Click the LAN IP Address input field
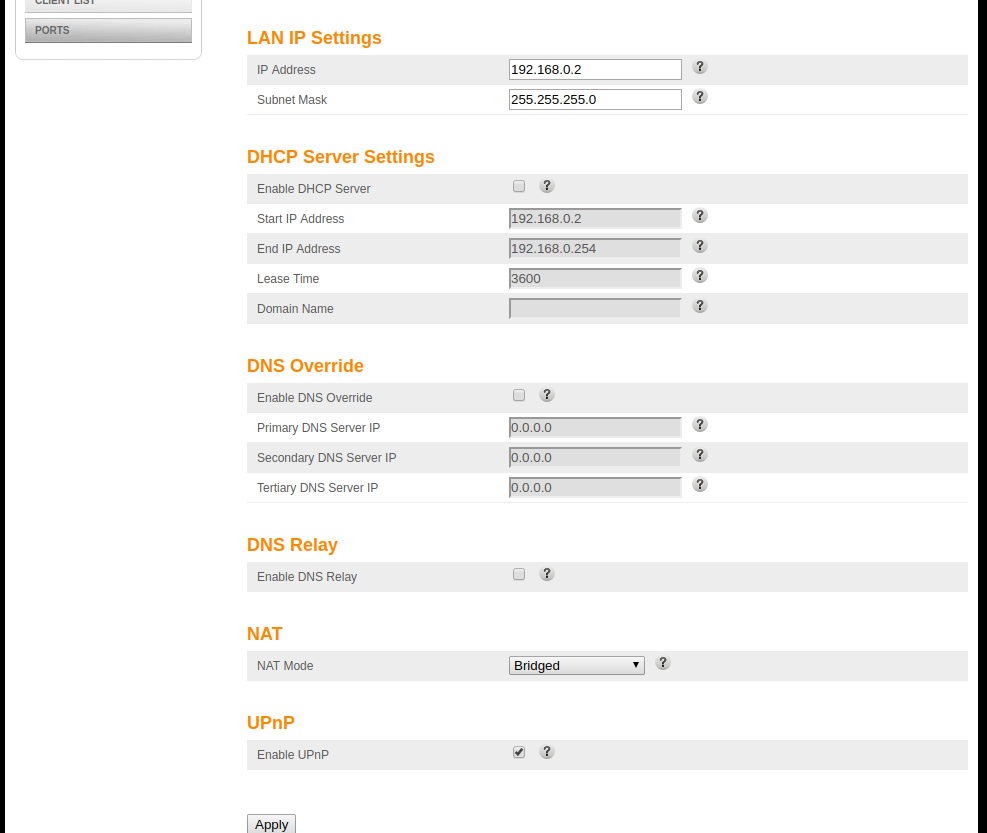The image size is (987, 833). coord(595,69)
